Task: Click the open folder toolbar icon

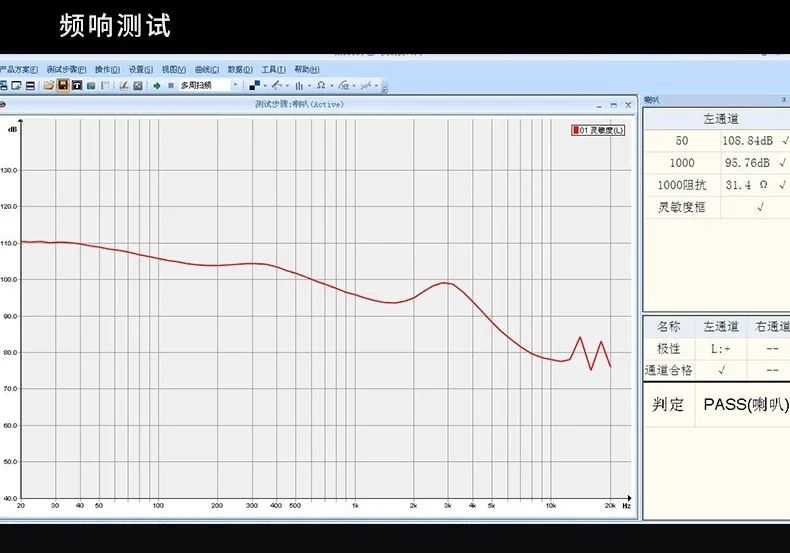Action: [x=49, y=86]
